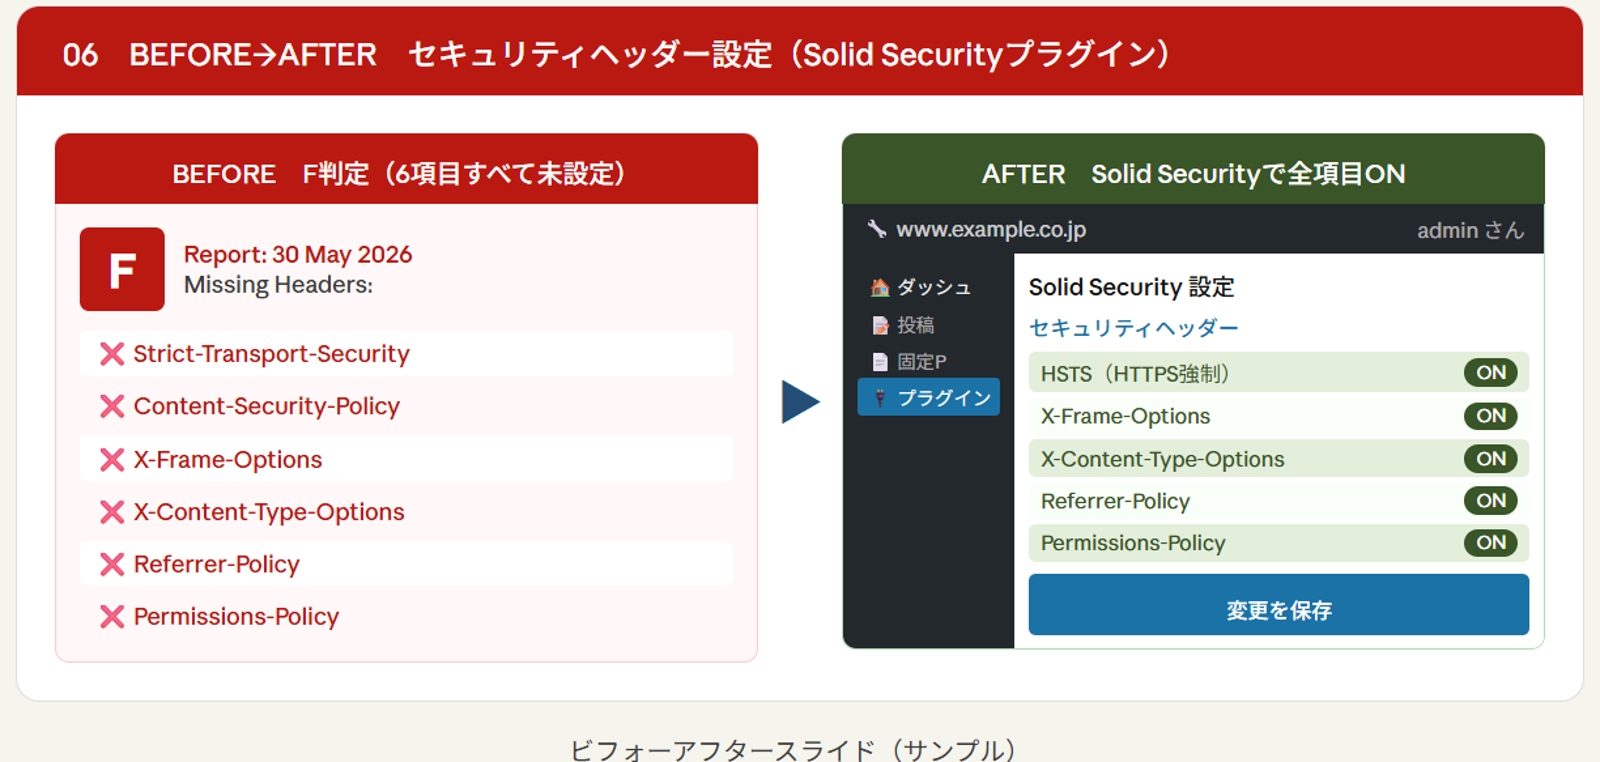The width and height of the screenshot is (1600, 762).
Task: Click the house icon for ダッシュ
Action: [880, 288]
